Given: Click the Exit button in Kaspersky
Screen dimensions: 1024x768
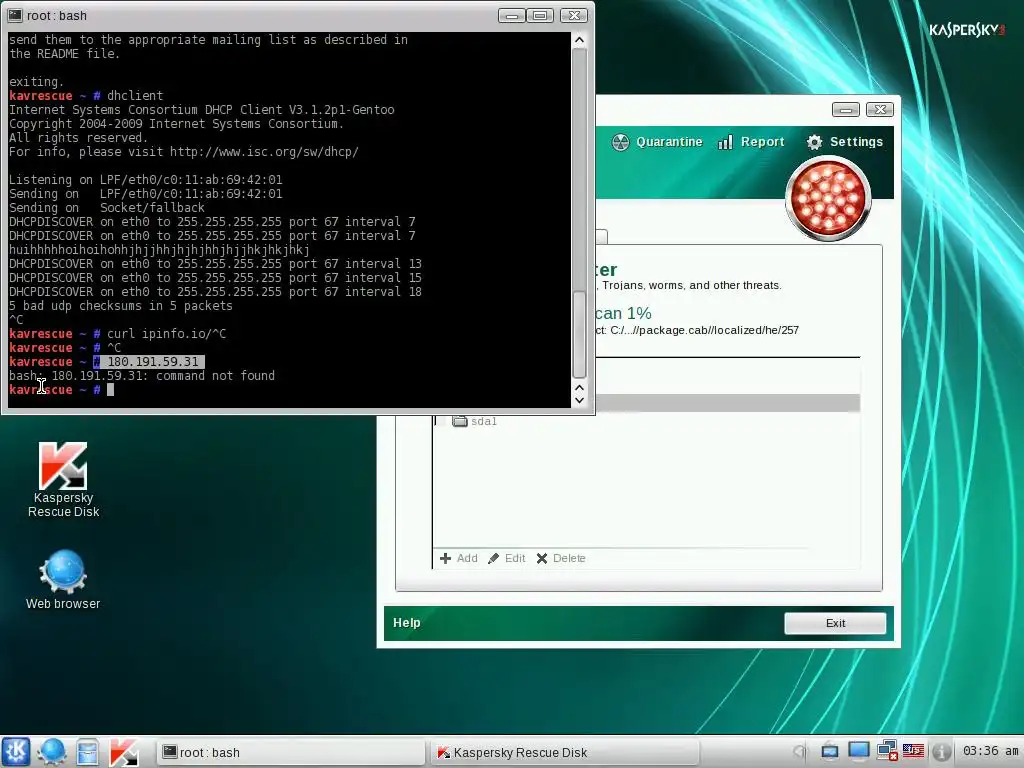Looking at the screenshot, I should click(x=835, y=623).
